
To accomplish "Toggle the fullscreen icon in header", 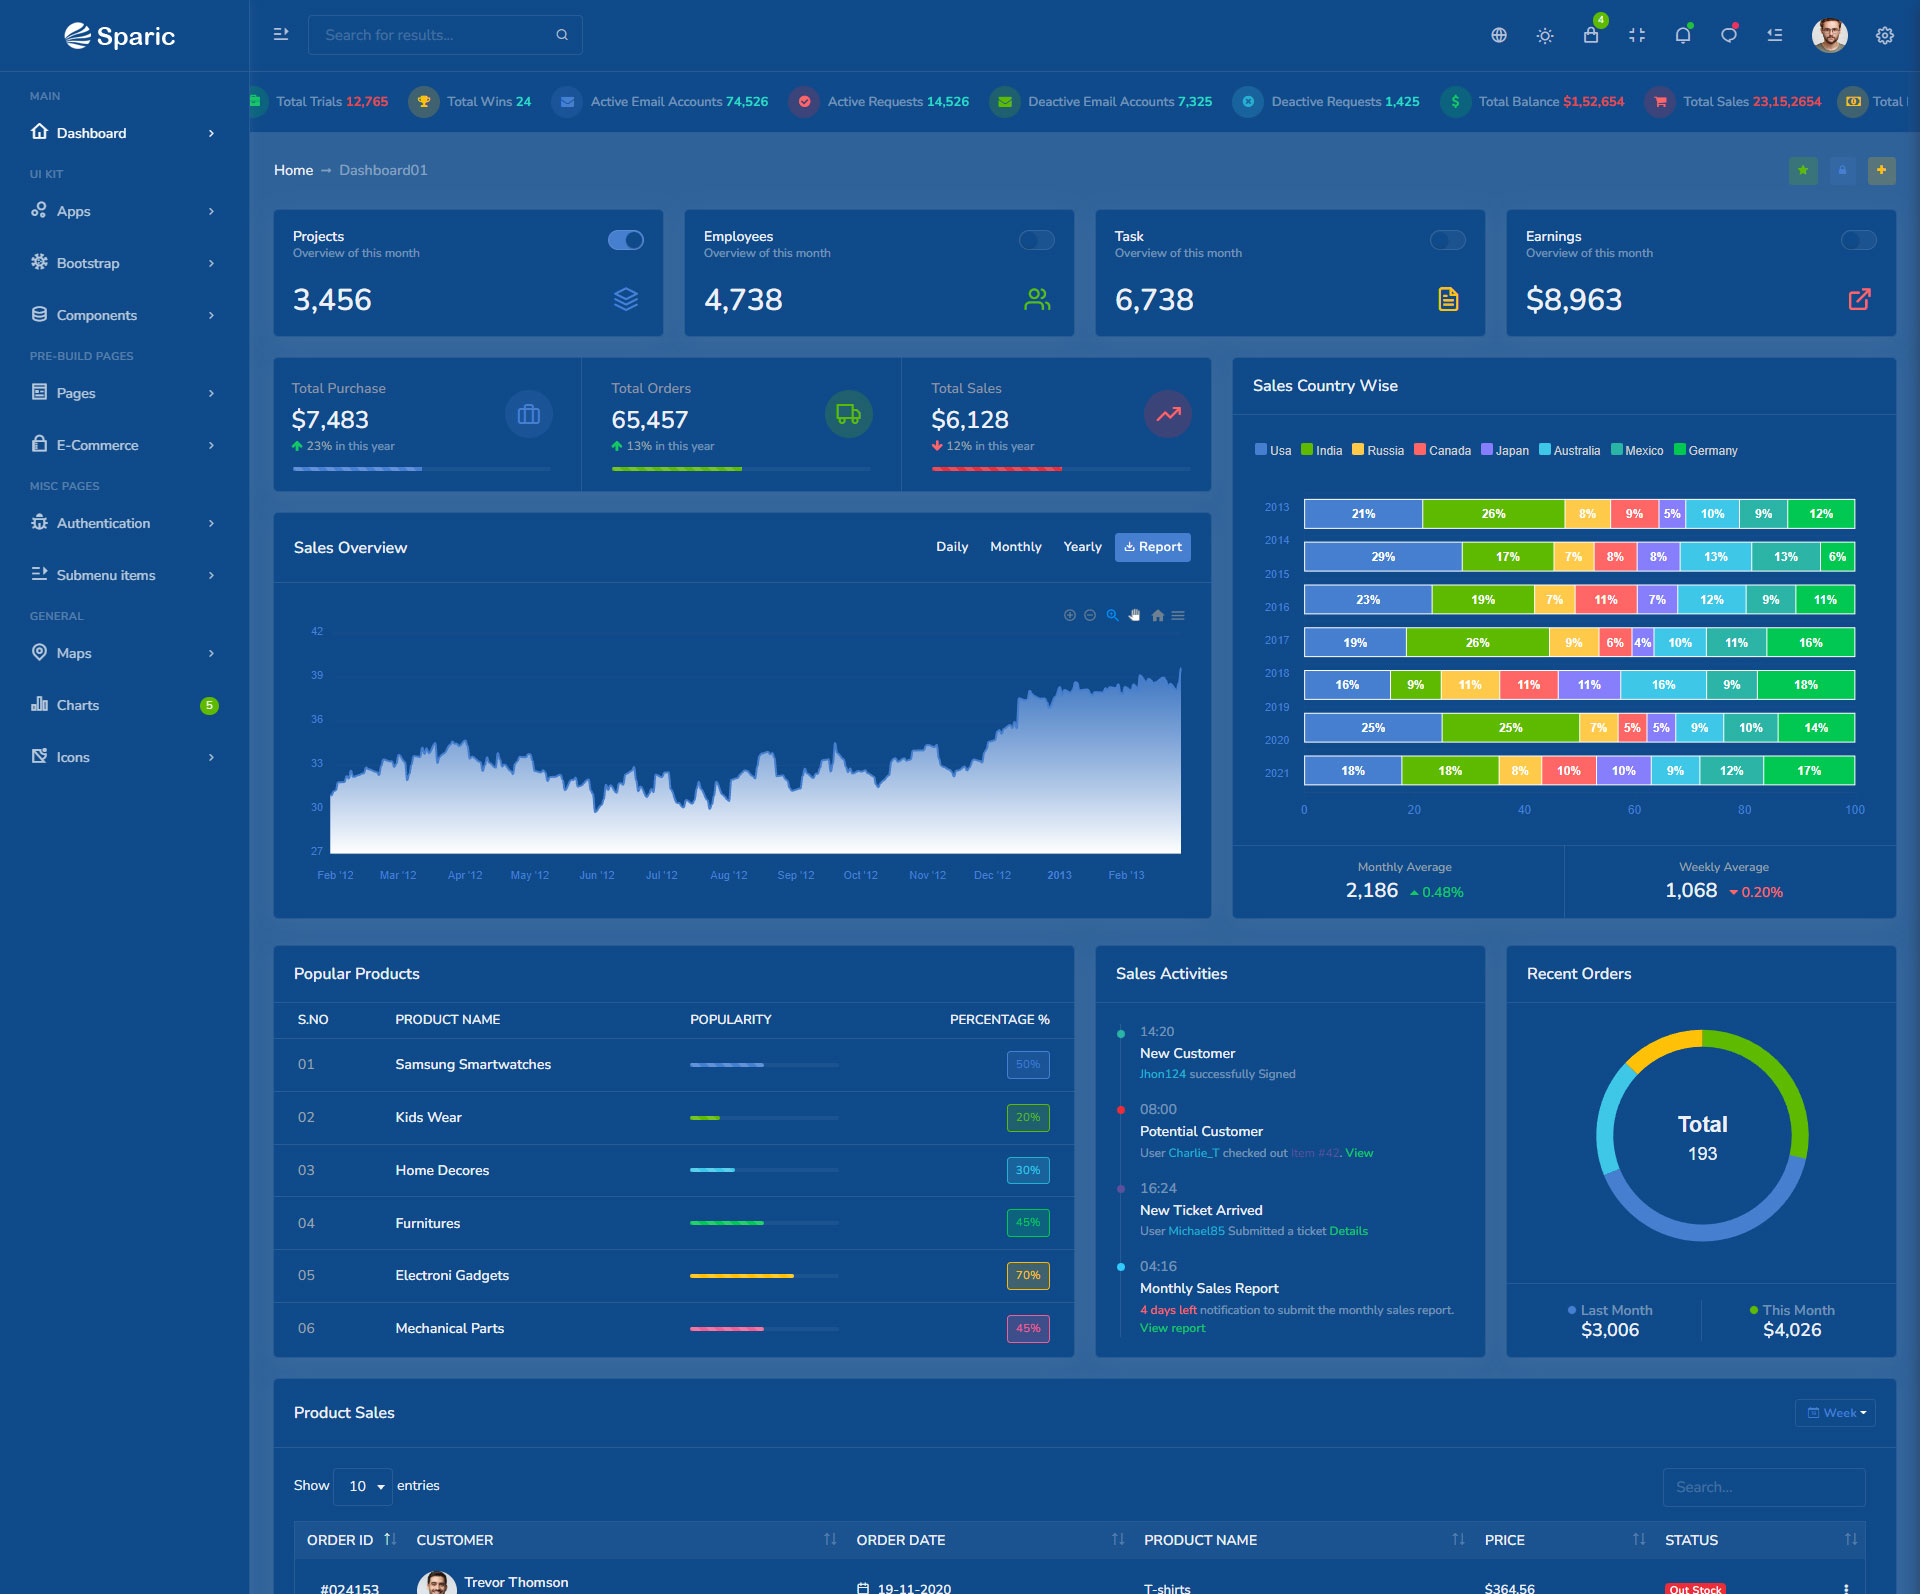I will point(1636,35).
